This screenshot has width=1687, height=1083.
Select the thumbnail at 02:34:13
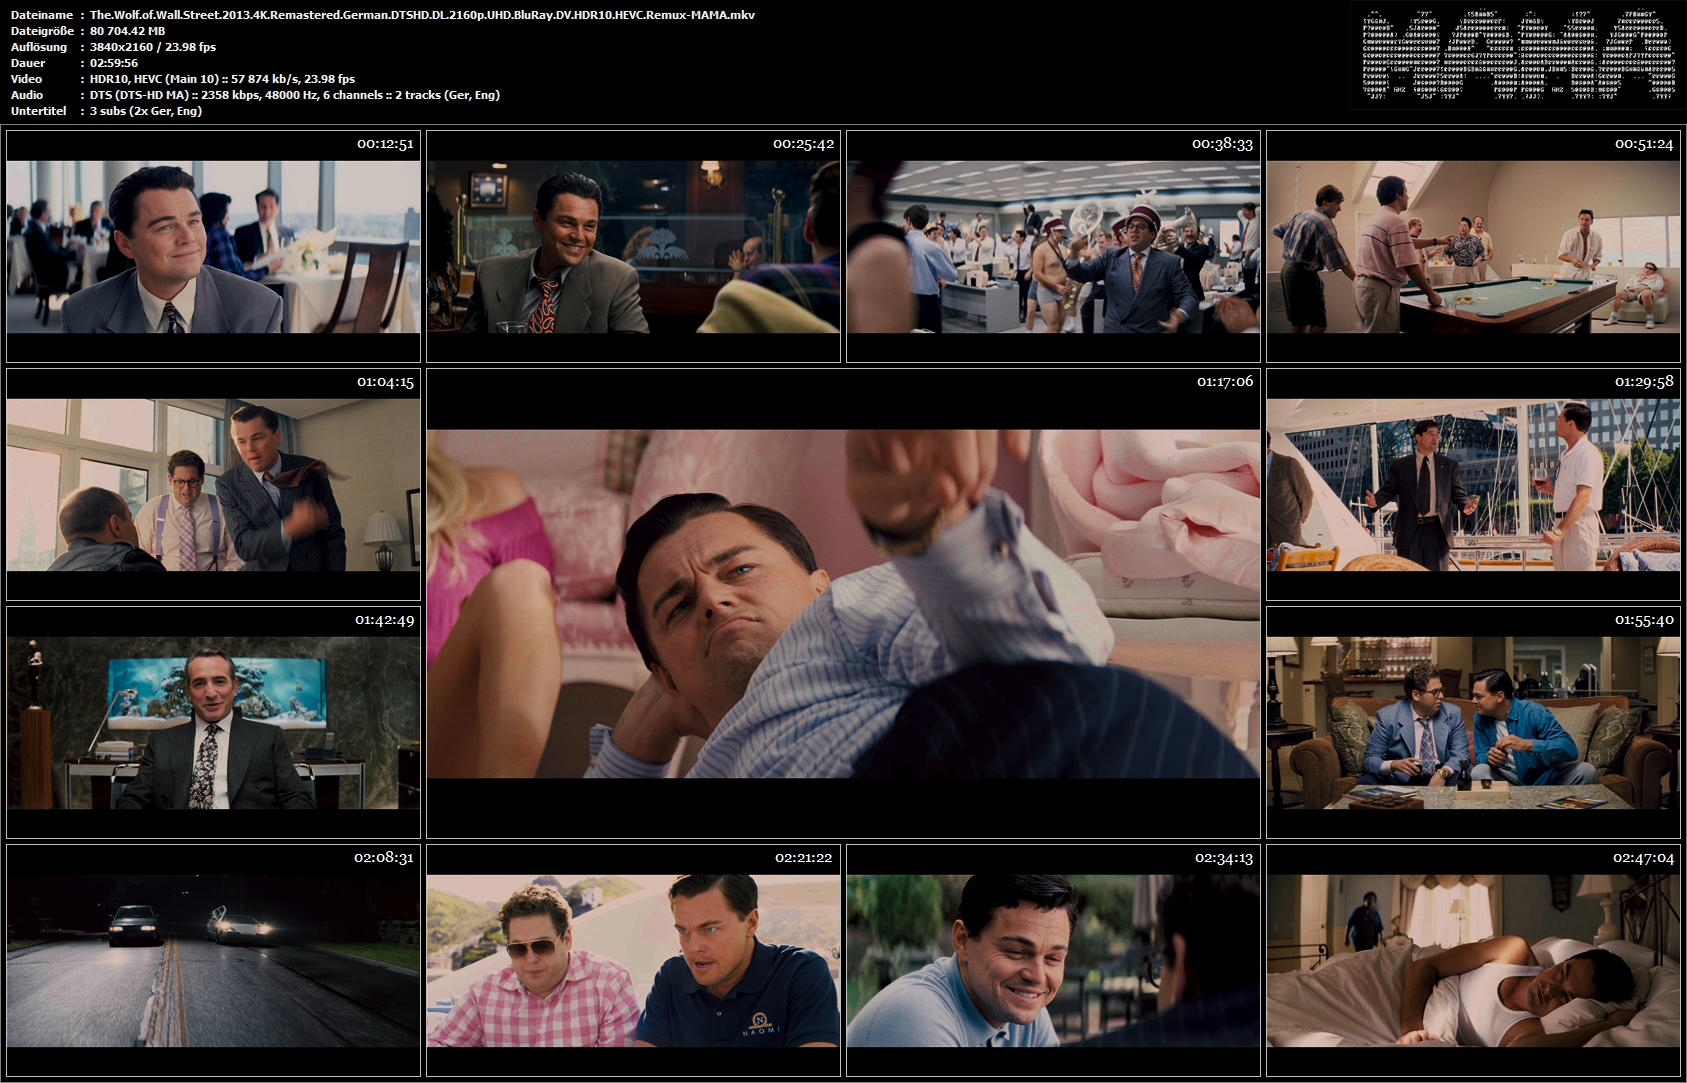point(1053,960)
